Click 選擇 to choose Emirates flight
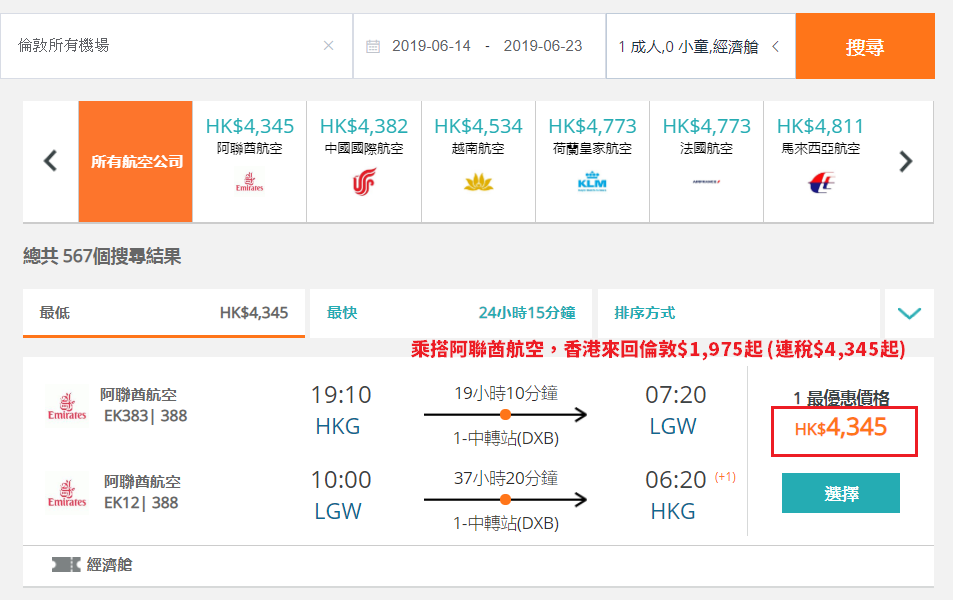The width and height of the screenshot is (953, 600). [x=841, y=493]
